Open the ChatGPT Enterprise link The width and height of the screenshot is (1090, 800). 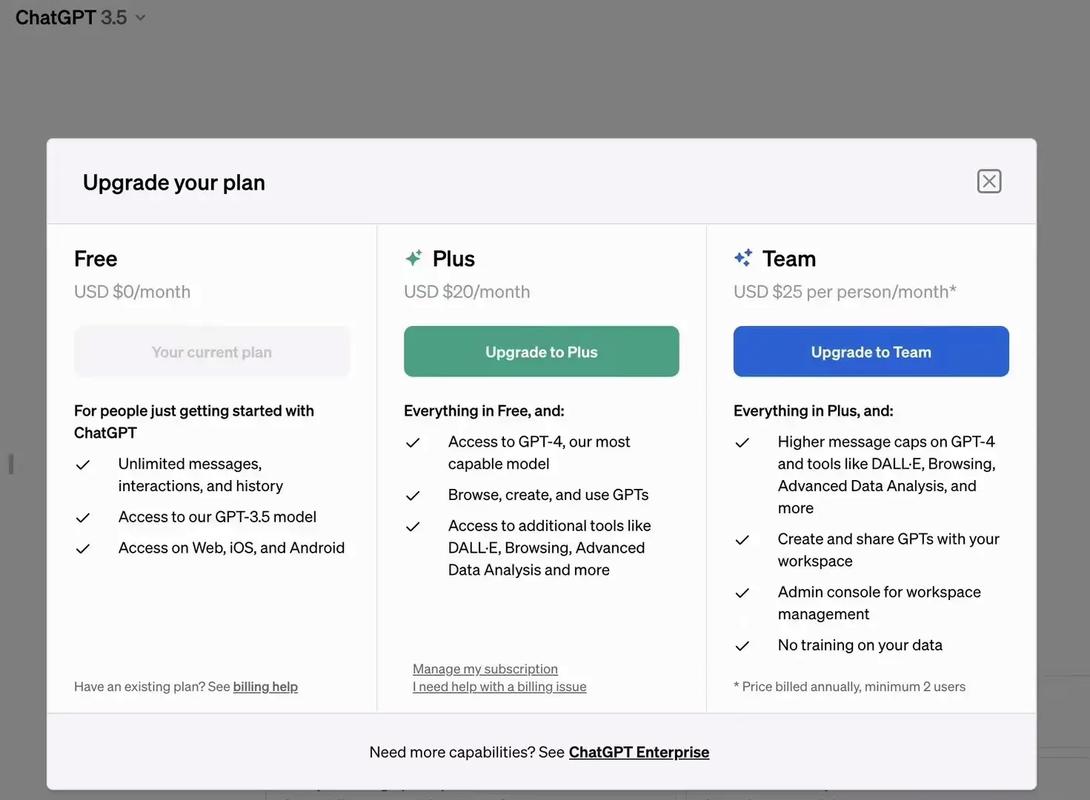click(x=639, y=752)
